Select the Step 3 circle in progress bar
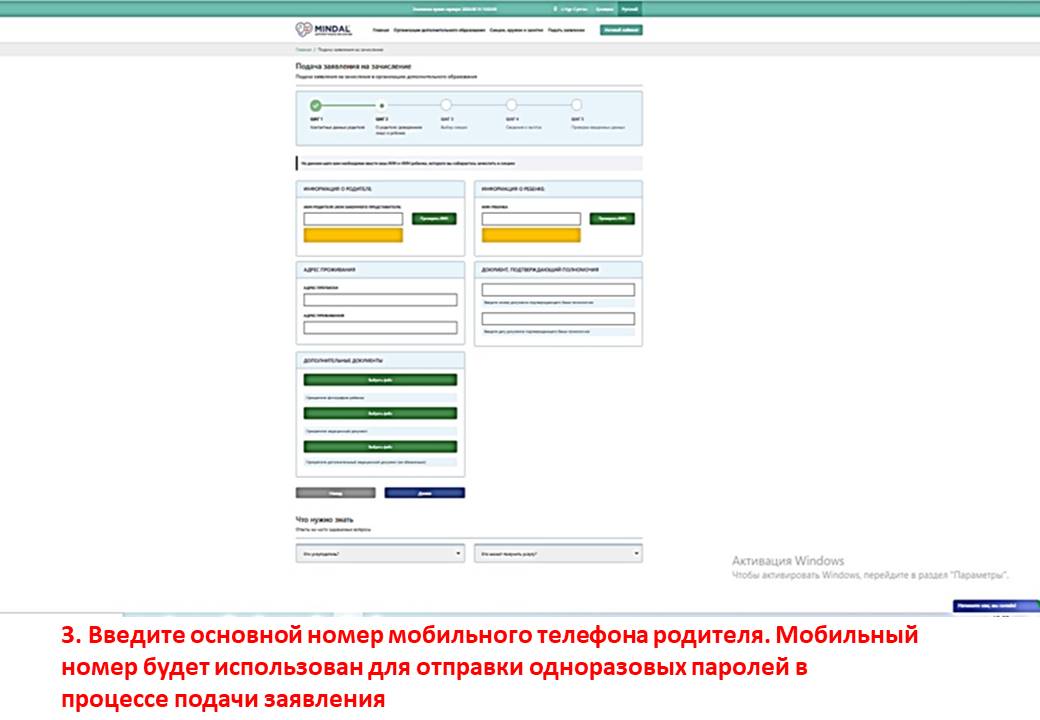This screenshot has width=1040, height=720. pos(446,105)
